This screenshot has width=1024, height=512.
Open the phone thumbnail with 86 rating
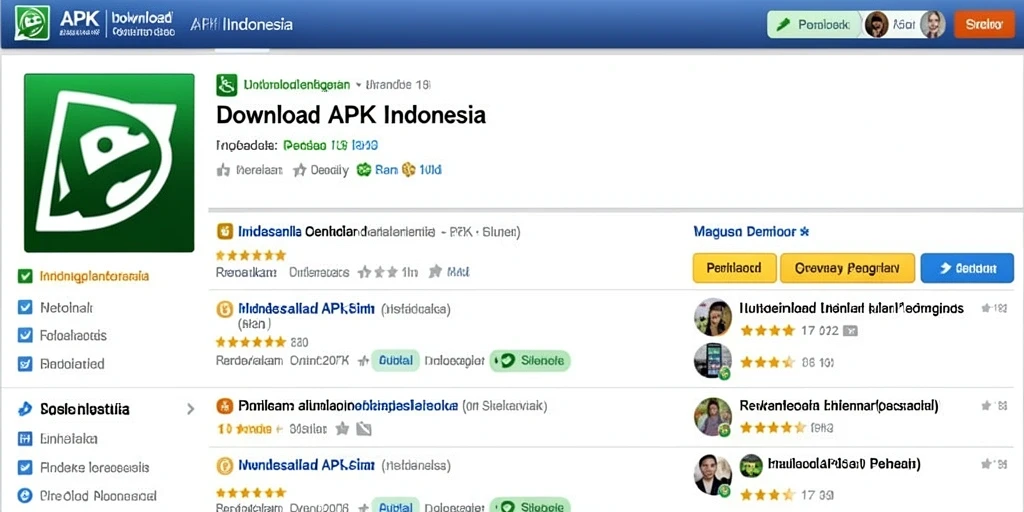pos(712,361)
